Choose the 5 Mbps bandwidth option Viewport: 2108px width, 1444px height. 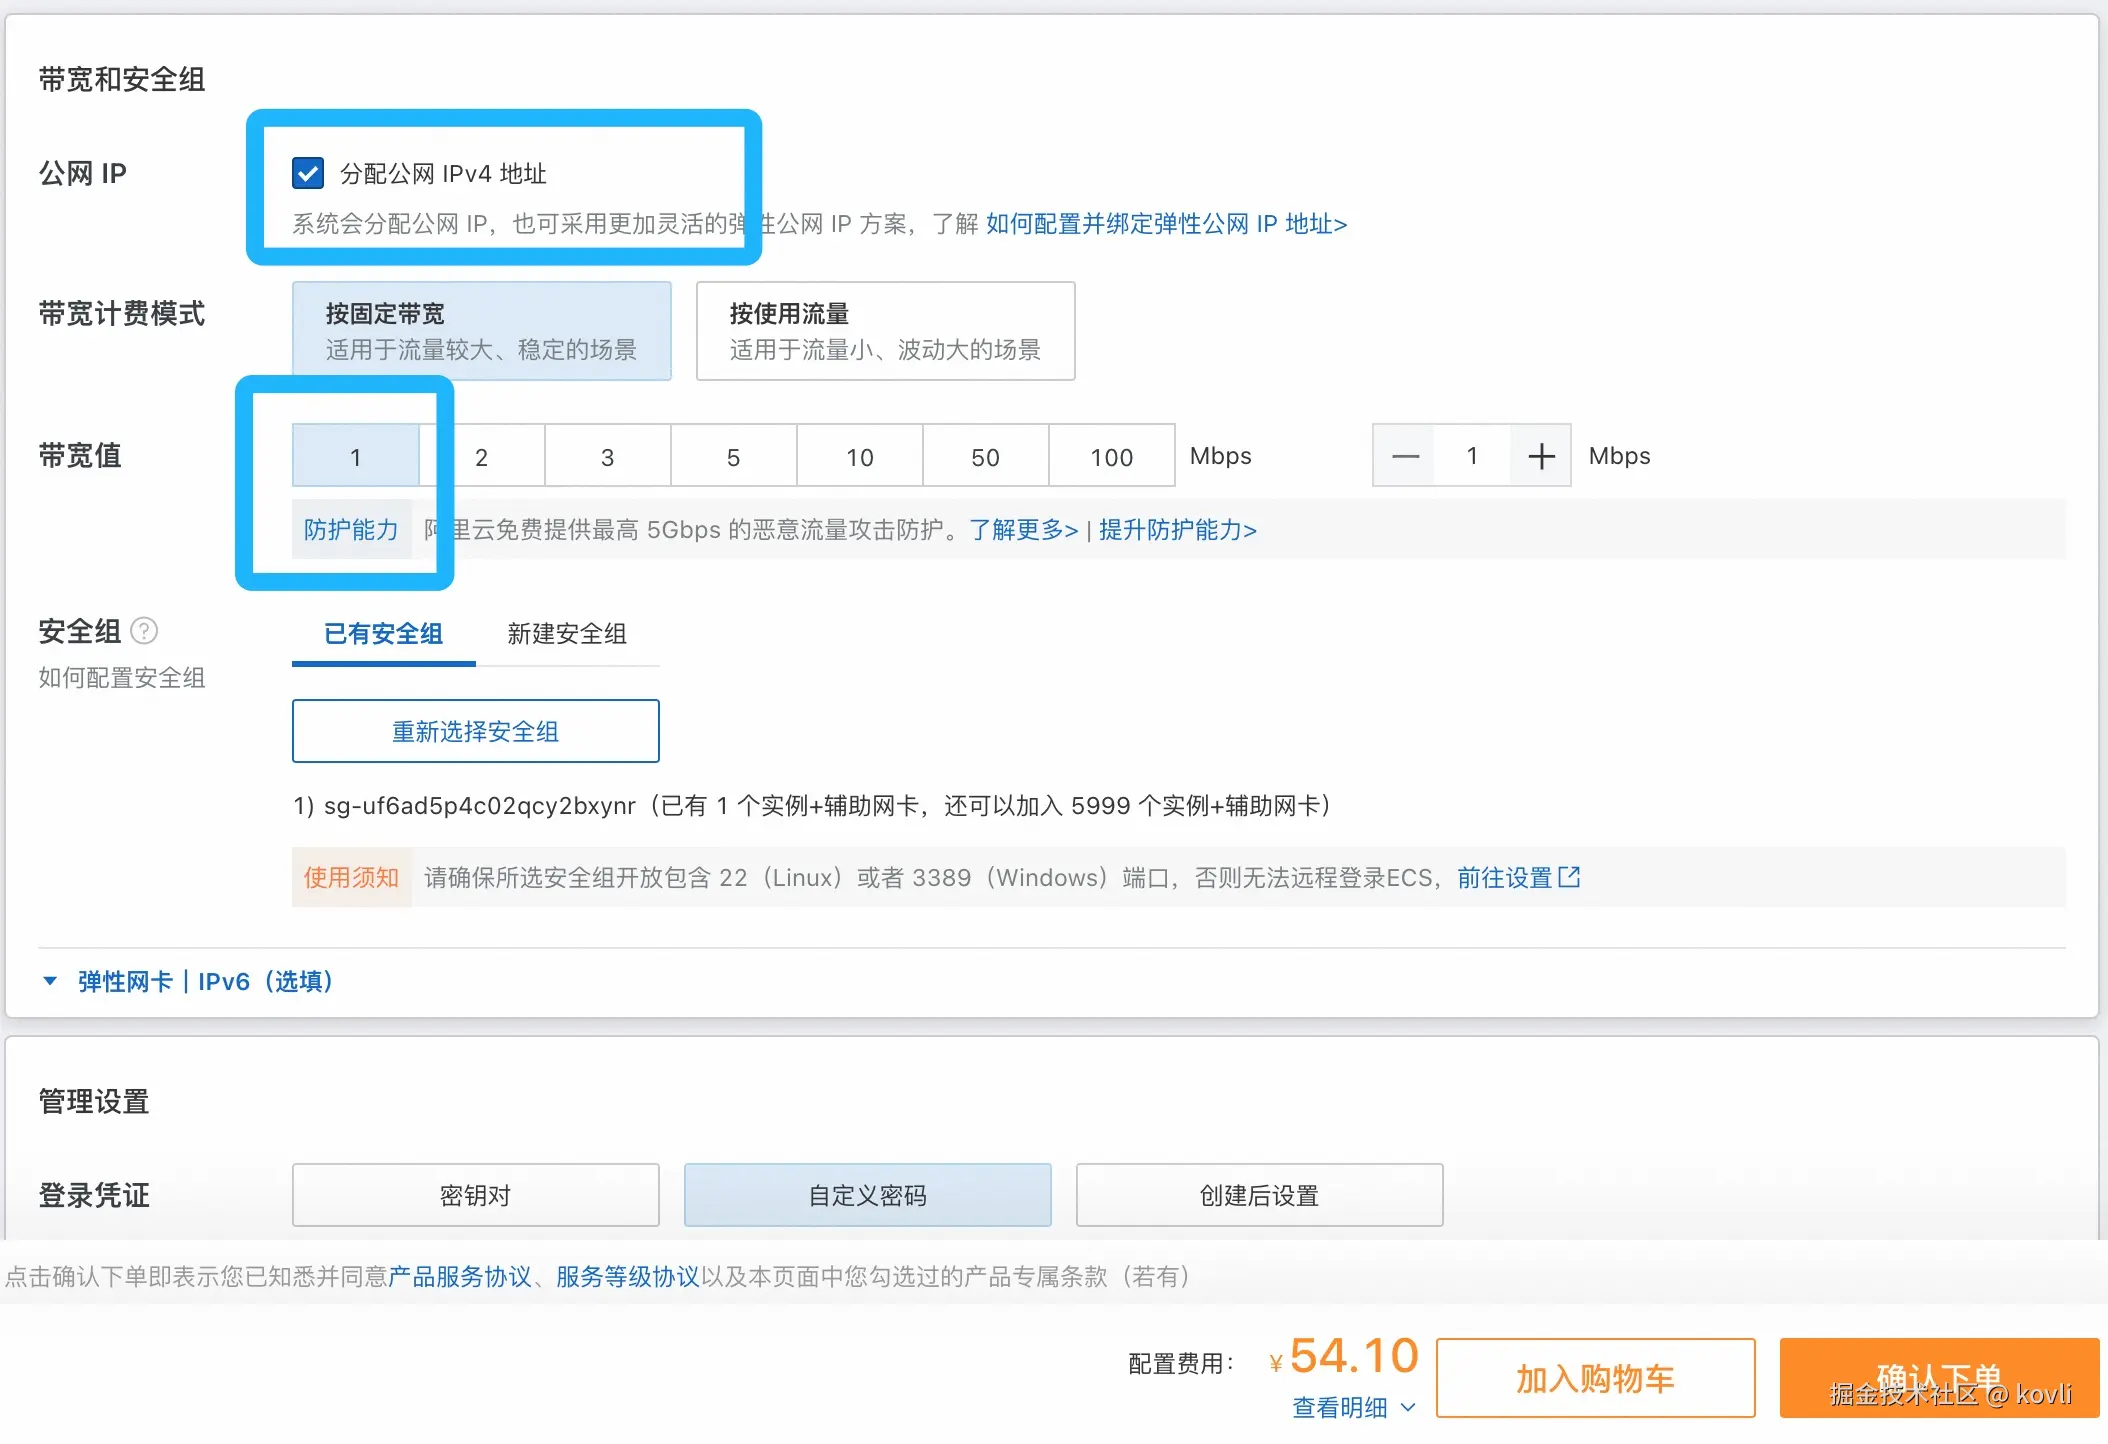(733, 457)
